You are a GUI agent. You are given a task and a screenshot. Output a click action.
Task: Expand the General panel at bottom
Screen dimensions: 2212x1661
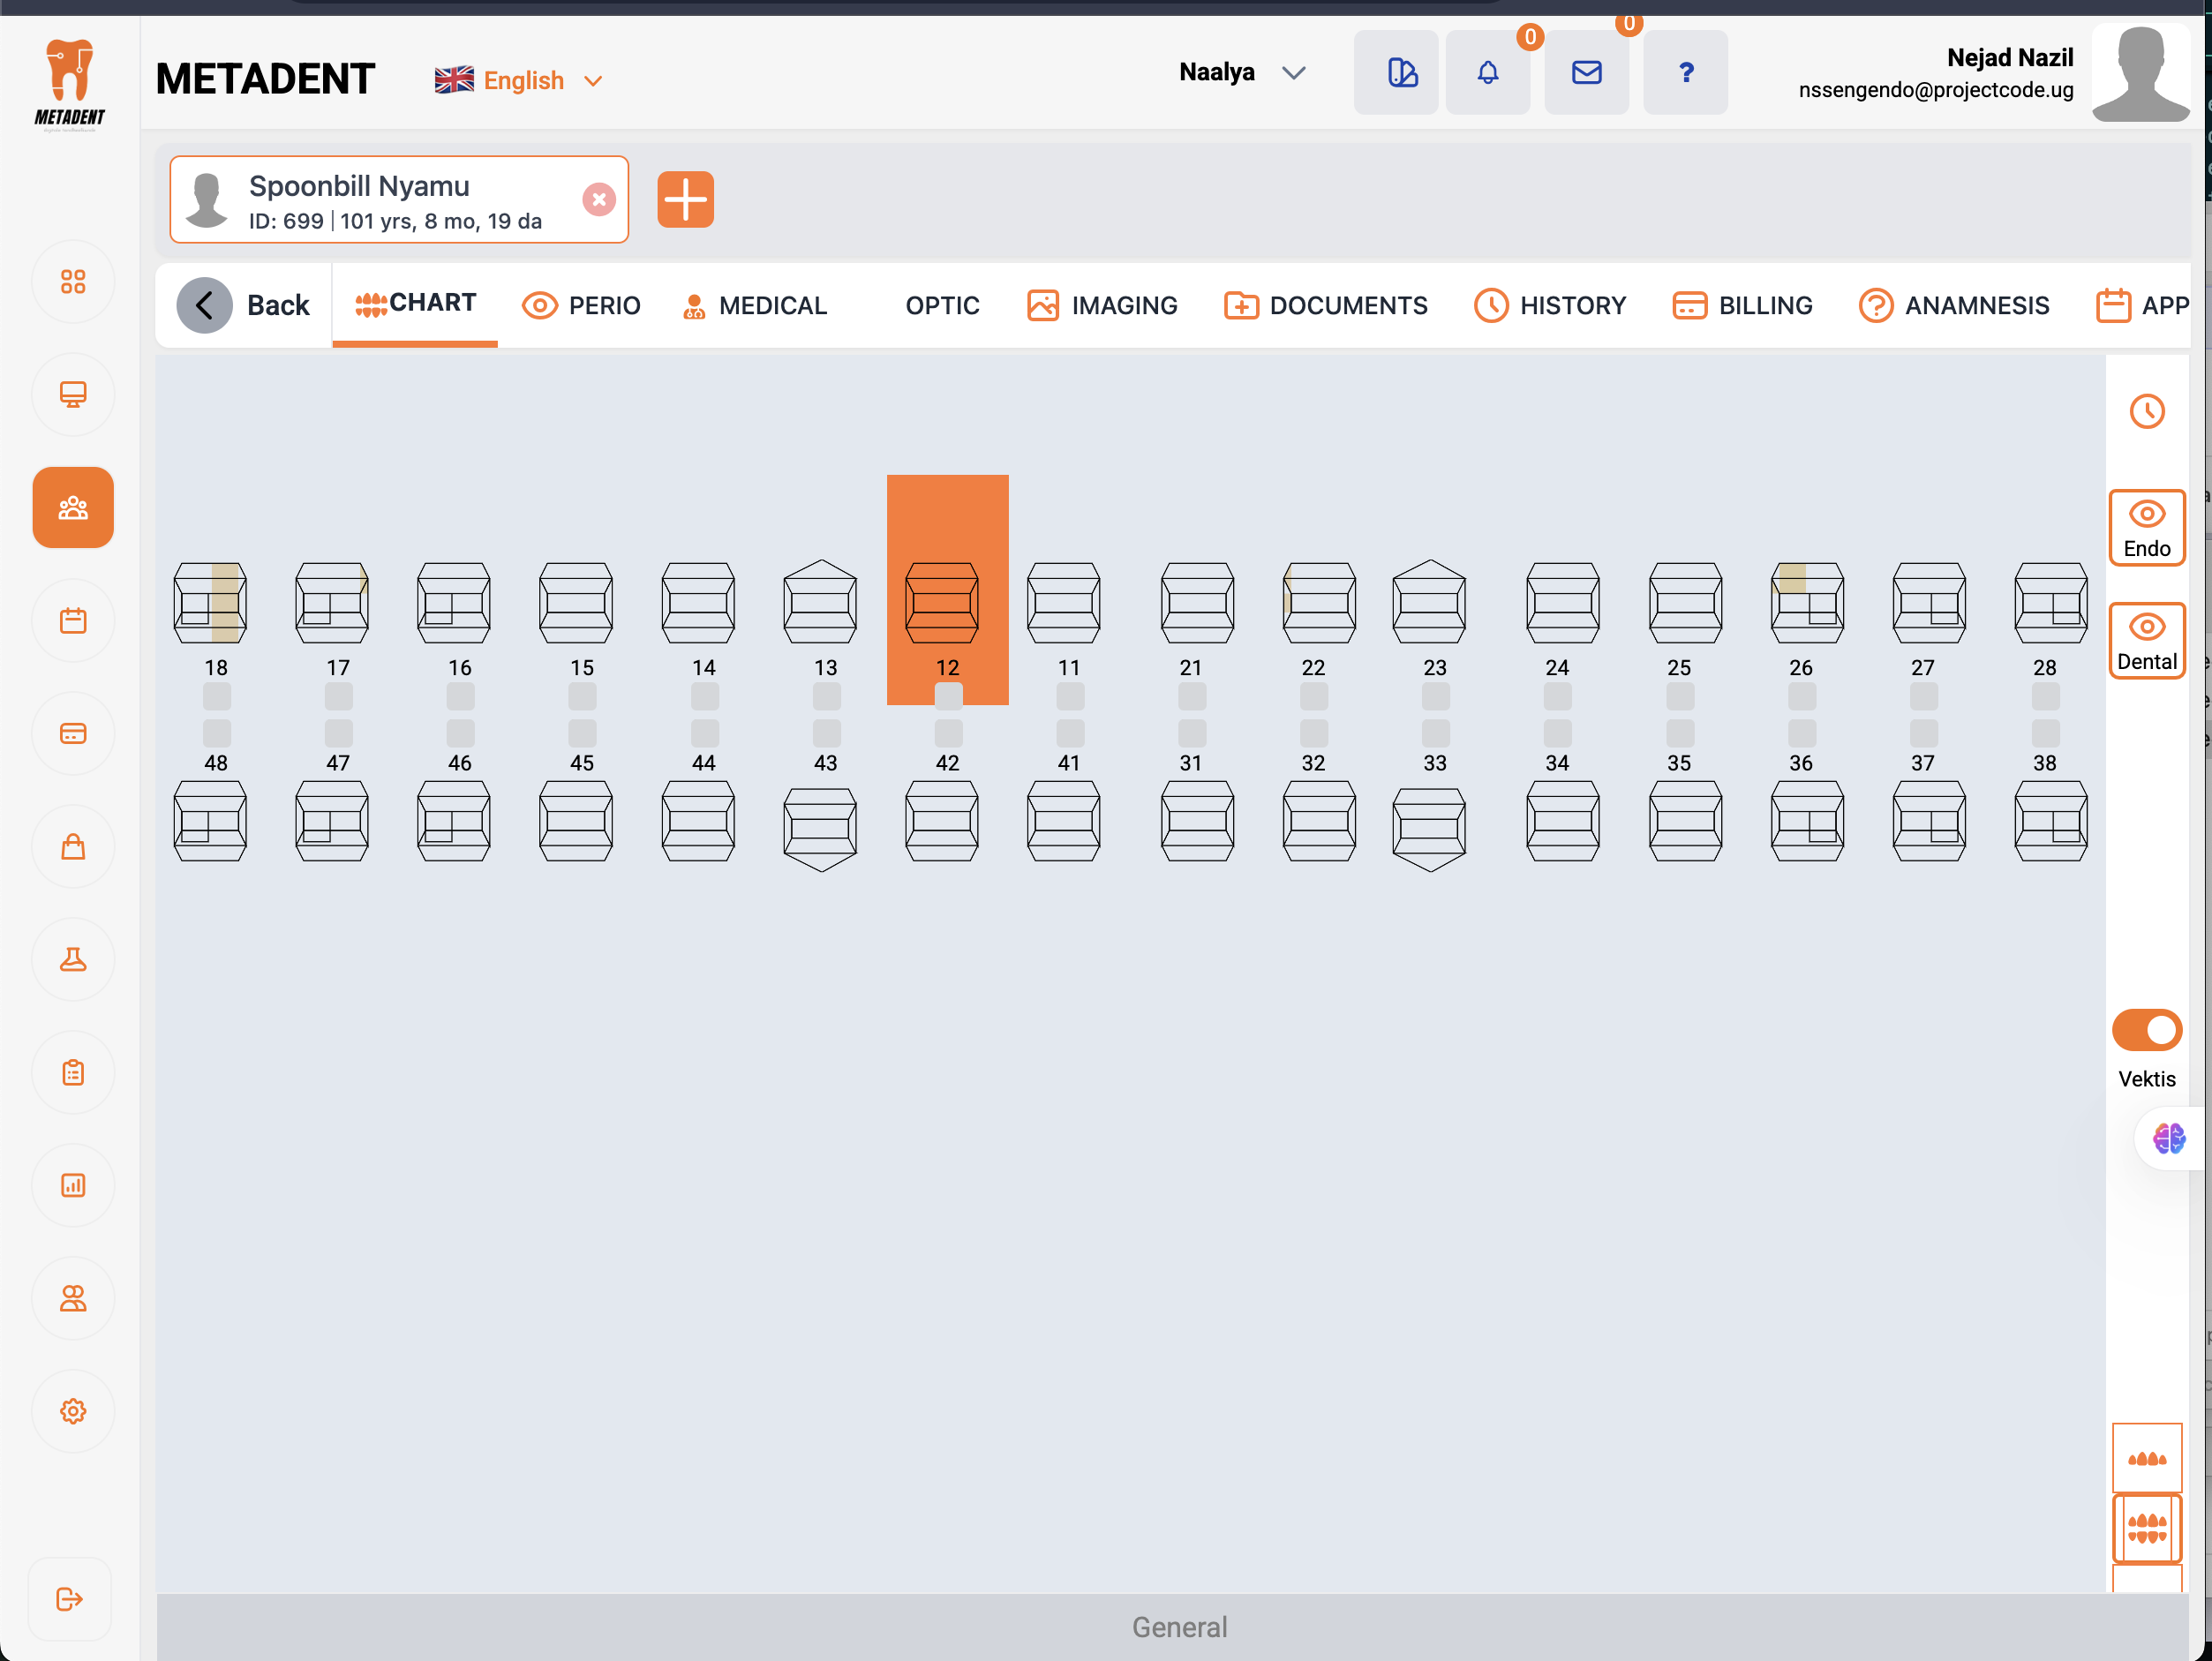(x=1178, y=1626)
